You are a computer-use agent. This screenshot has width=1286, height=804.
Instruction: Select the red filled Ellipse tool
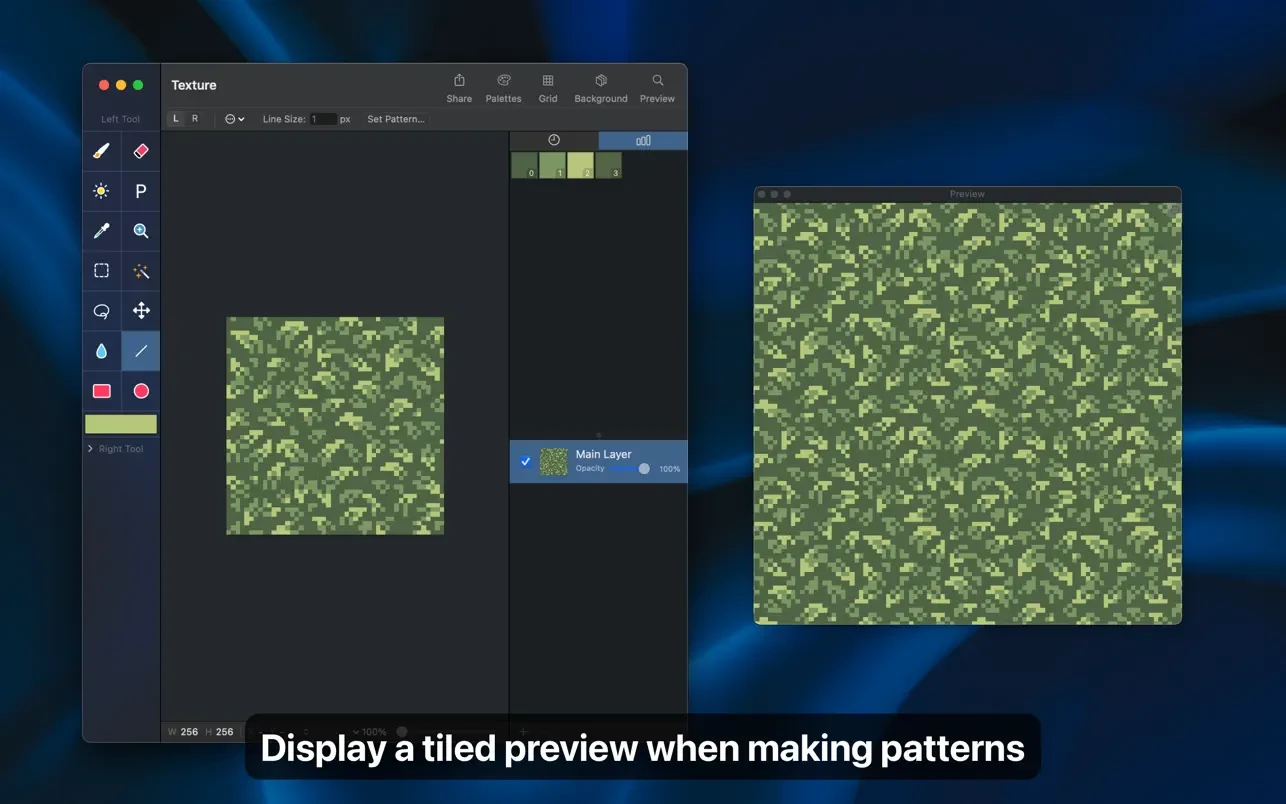coord(141,391)
